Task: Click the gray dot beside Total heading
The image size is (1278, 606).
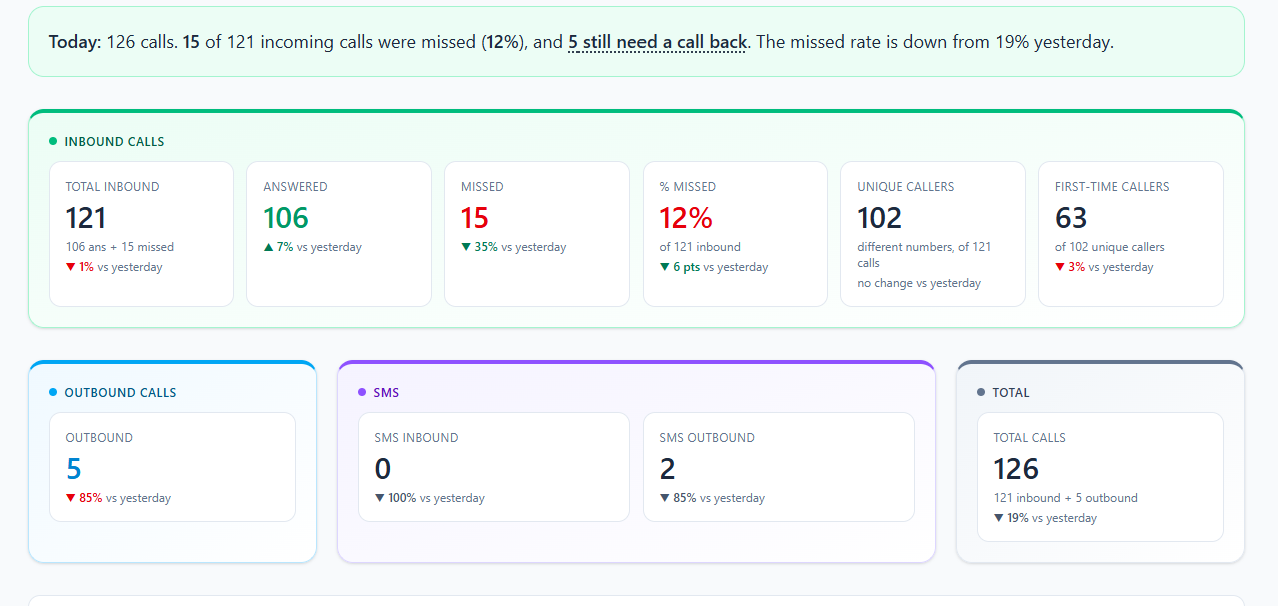Action: click(981, 392)
